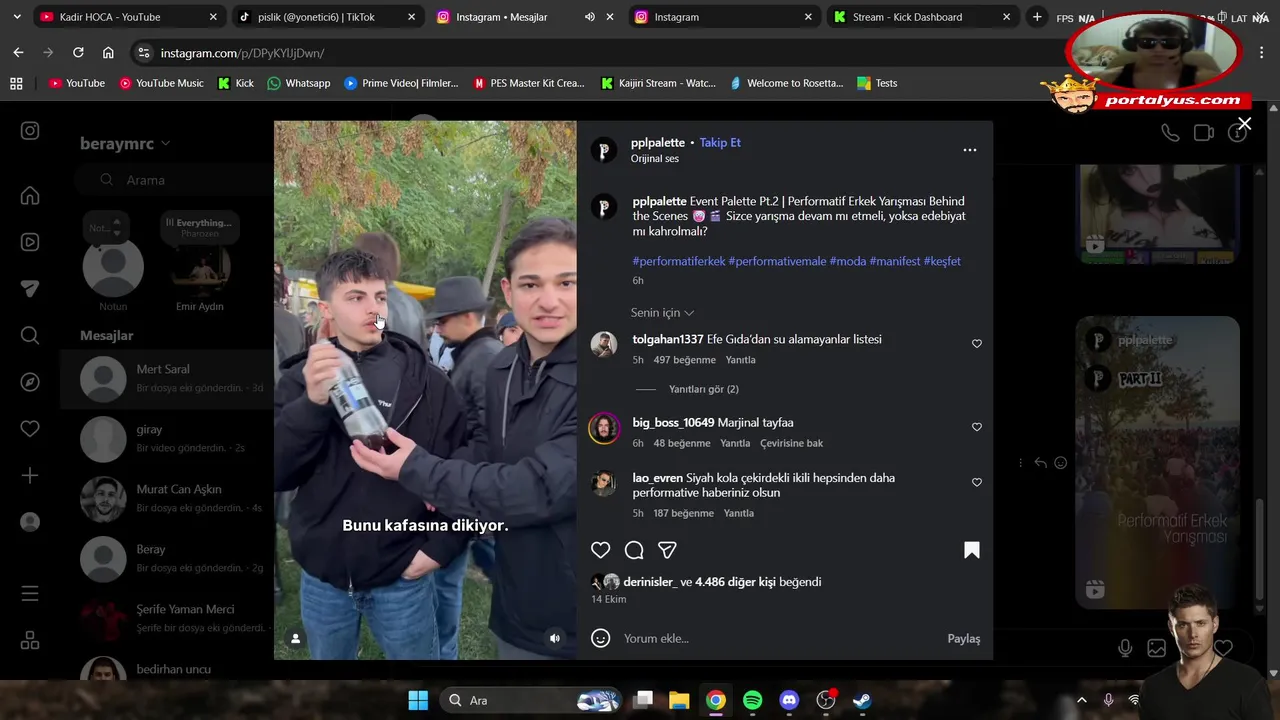This screenshot has height=720, width=1280.
Task: Share the post via paper plane icon
Action: pyautogui.click(x=667, y=550)
